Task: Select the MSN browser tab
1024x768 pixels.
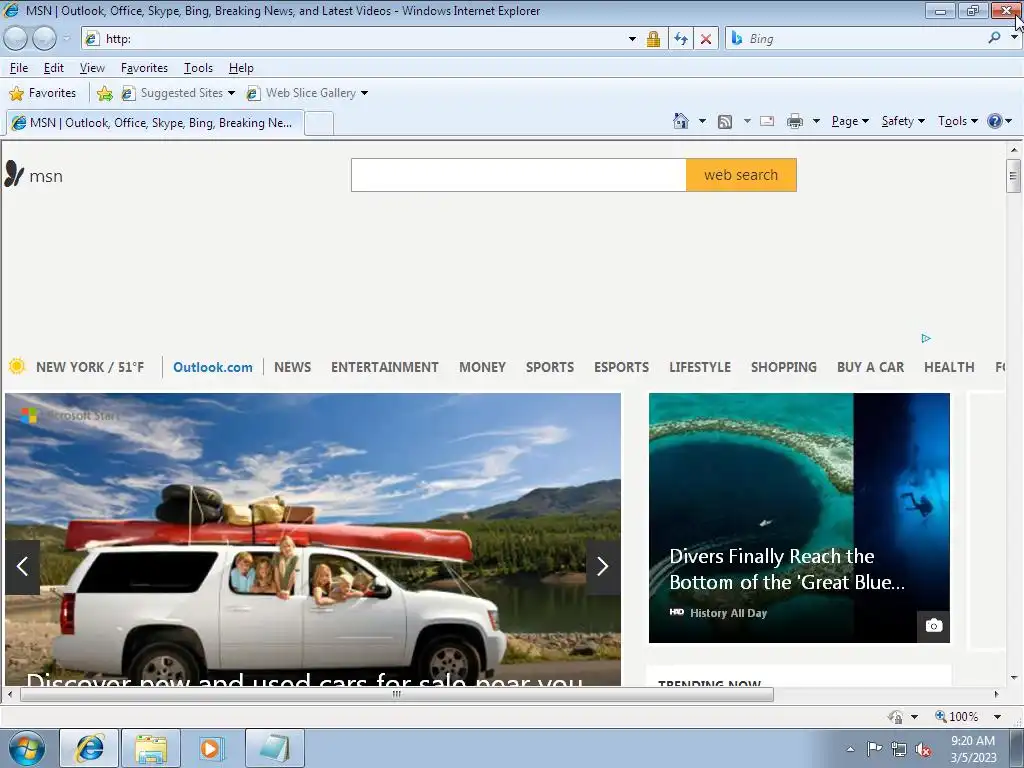Action: pyautogui.click(x=155, y=123)
